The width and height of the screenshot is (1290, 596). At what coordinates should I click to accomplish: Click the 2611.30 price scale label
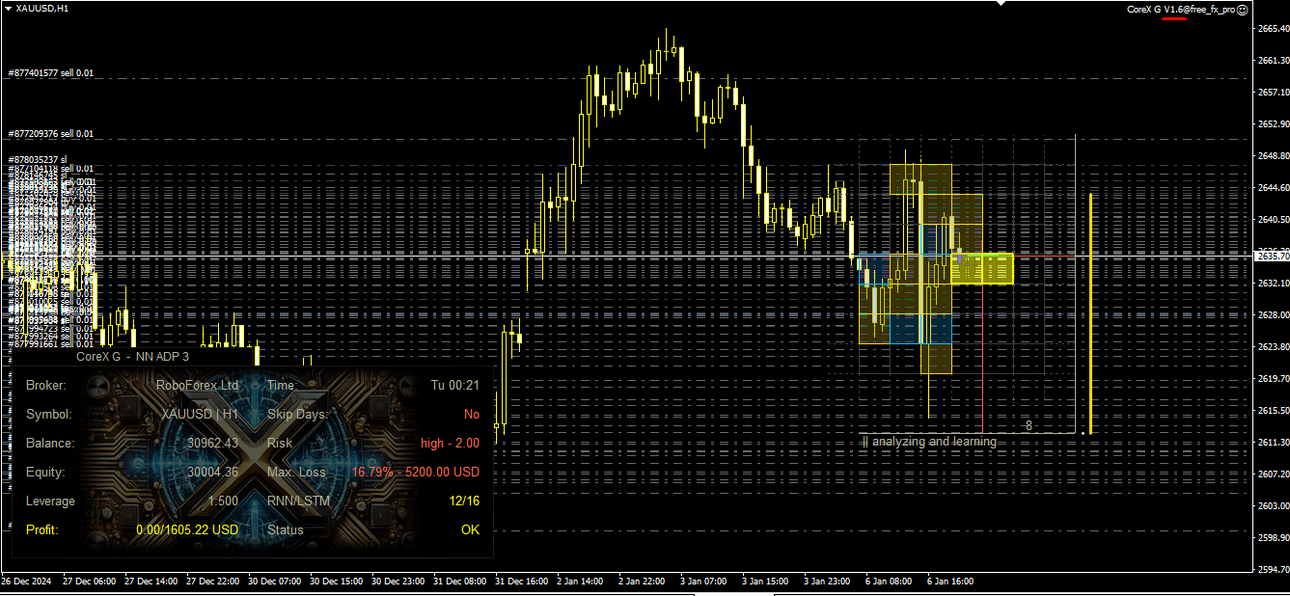tap(1271, 442)
